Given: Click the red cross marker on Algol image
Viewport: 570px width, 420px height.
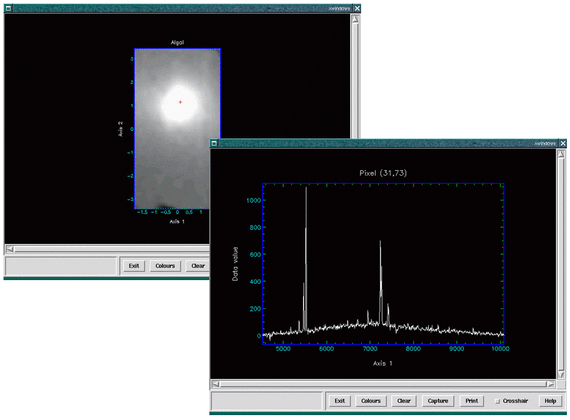Looking at the screenshot, I should [x=180, y=102].
